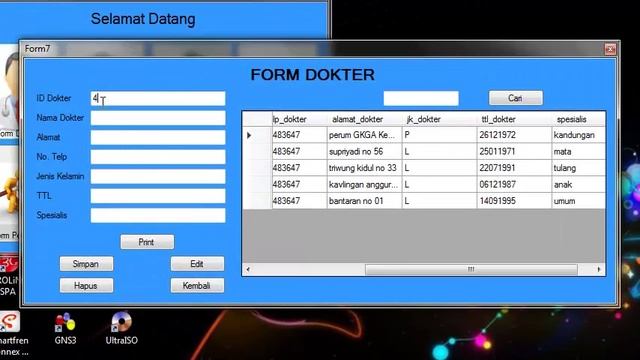Close the Form7 window
The image size is (640, 360).
tap(610, 49)
